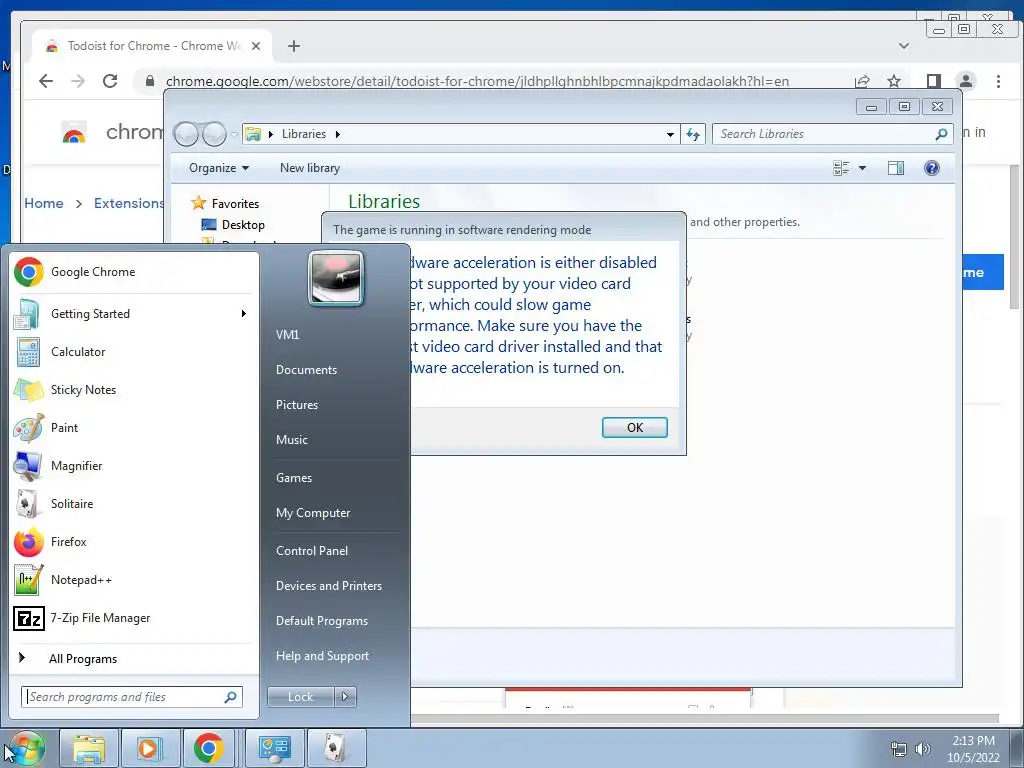Open view options dropdown arrow
Screen dimensions: 1024x768
pos(862,168)
